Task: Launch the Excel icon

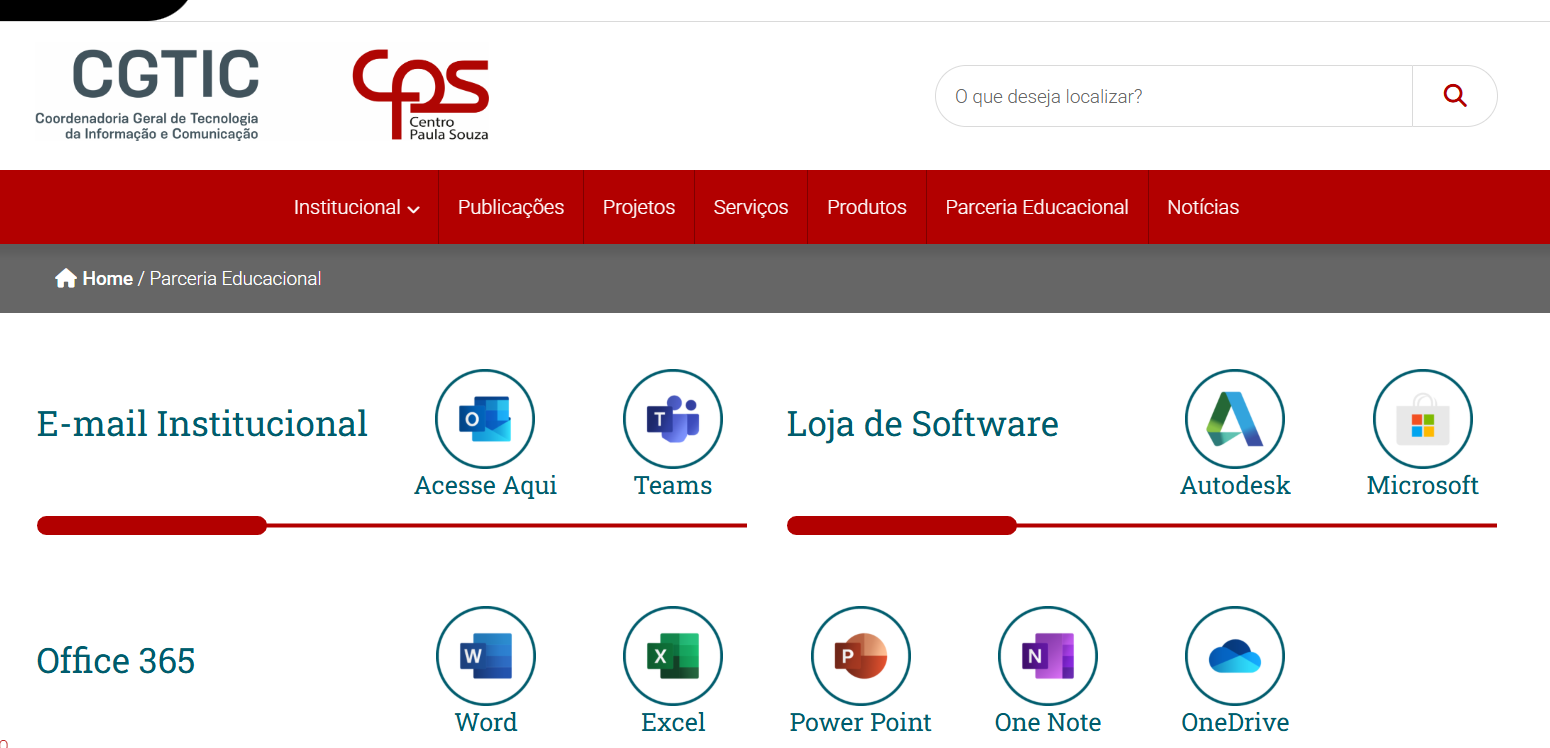Action: (x=673, y=656)
